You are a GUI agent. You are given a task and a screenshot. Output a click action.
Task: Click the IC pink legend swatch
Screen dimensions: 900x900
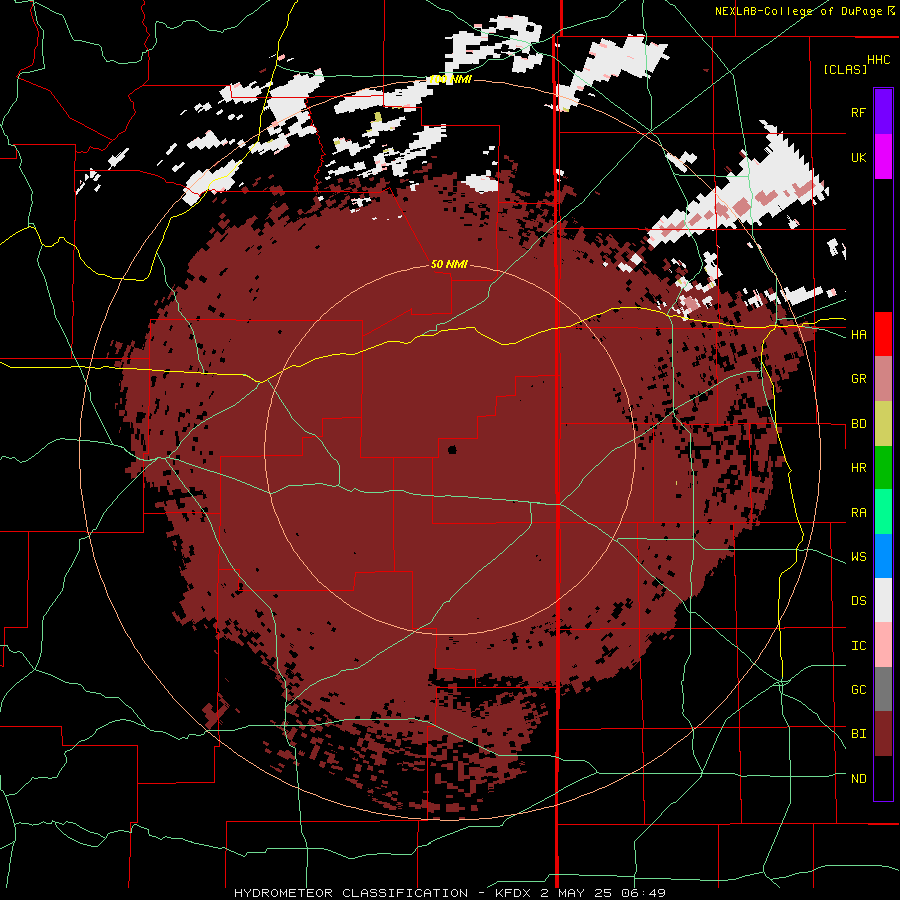(x=883, y=645)
